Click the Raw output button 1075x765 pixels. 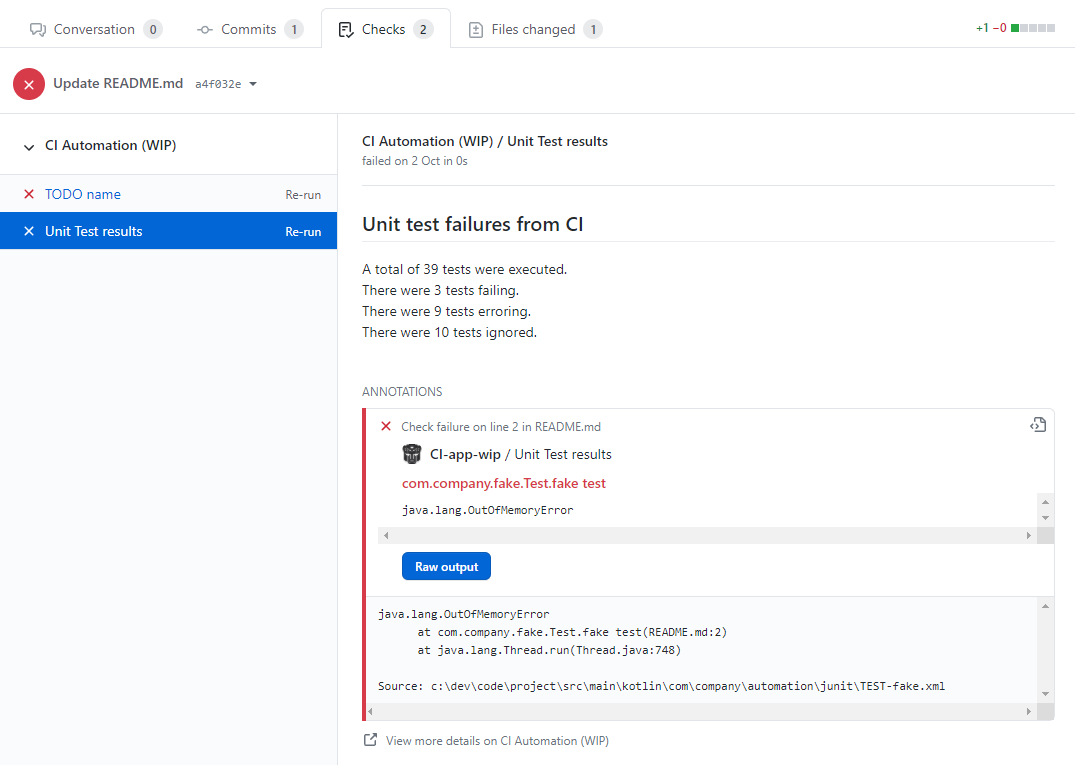[x=446, y=566]
